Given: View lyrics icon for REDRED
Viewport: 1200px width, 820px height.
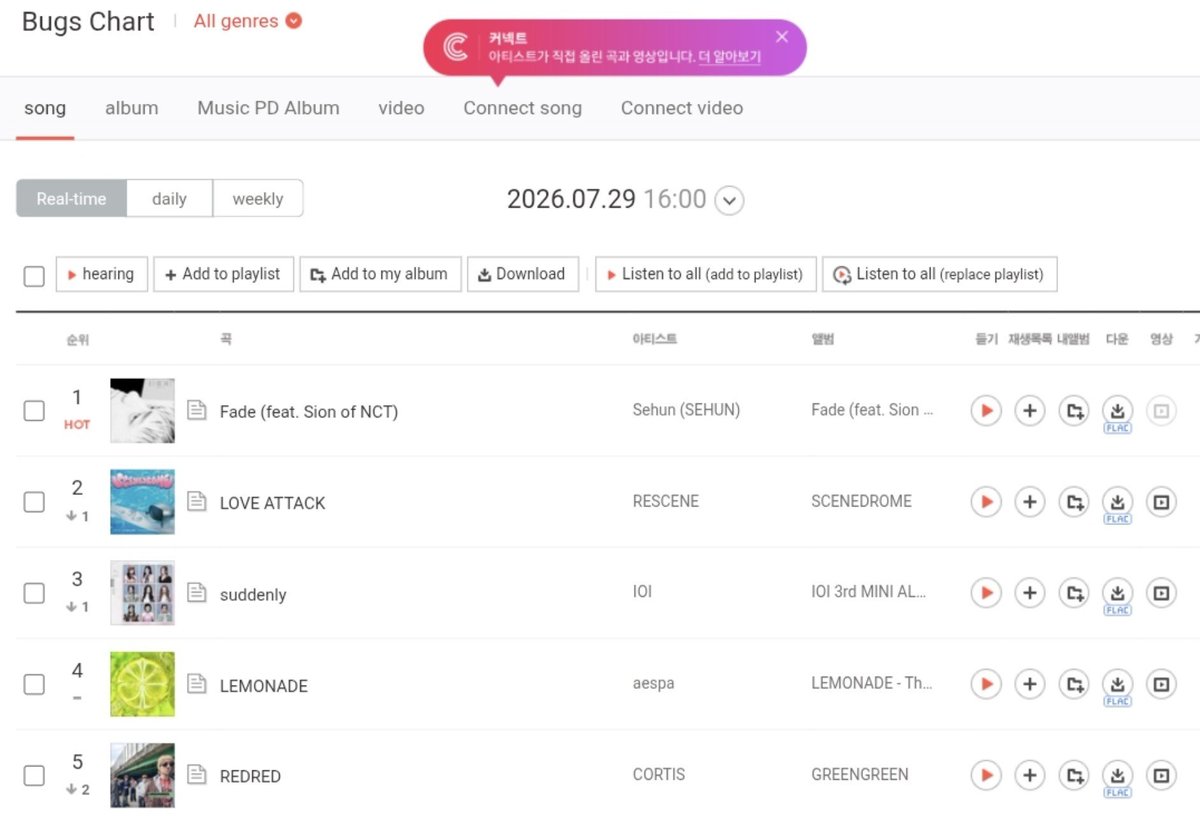Looking at the screenshot, I should click(197, 775).
